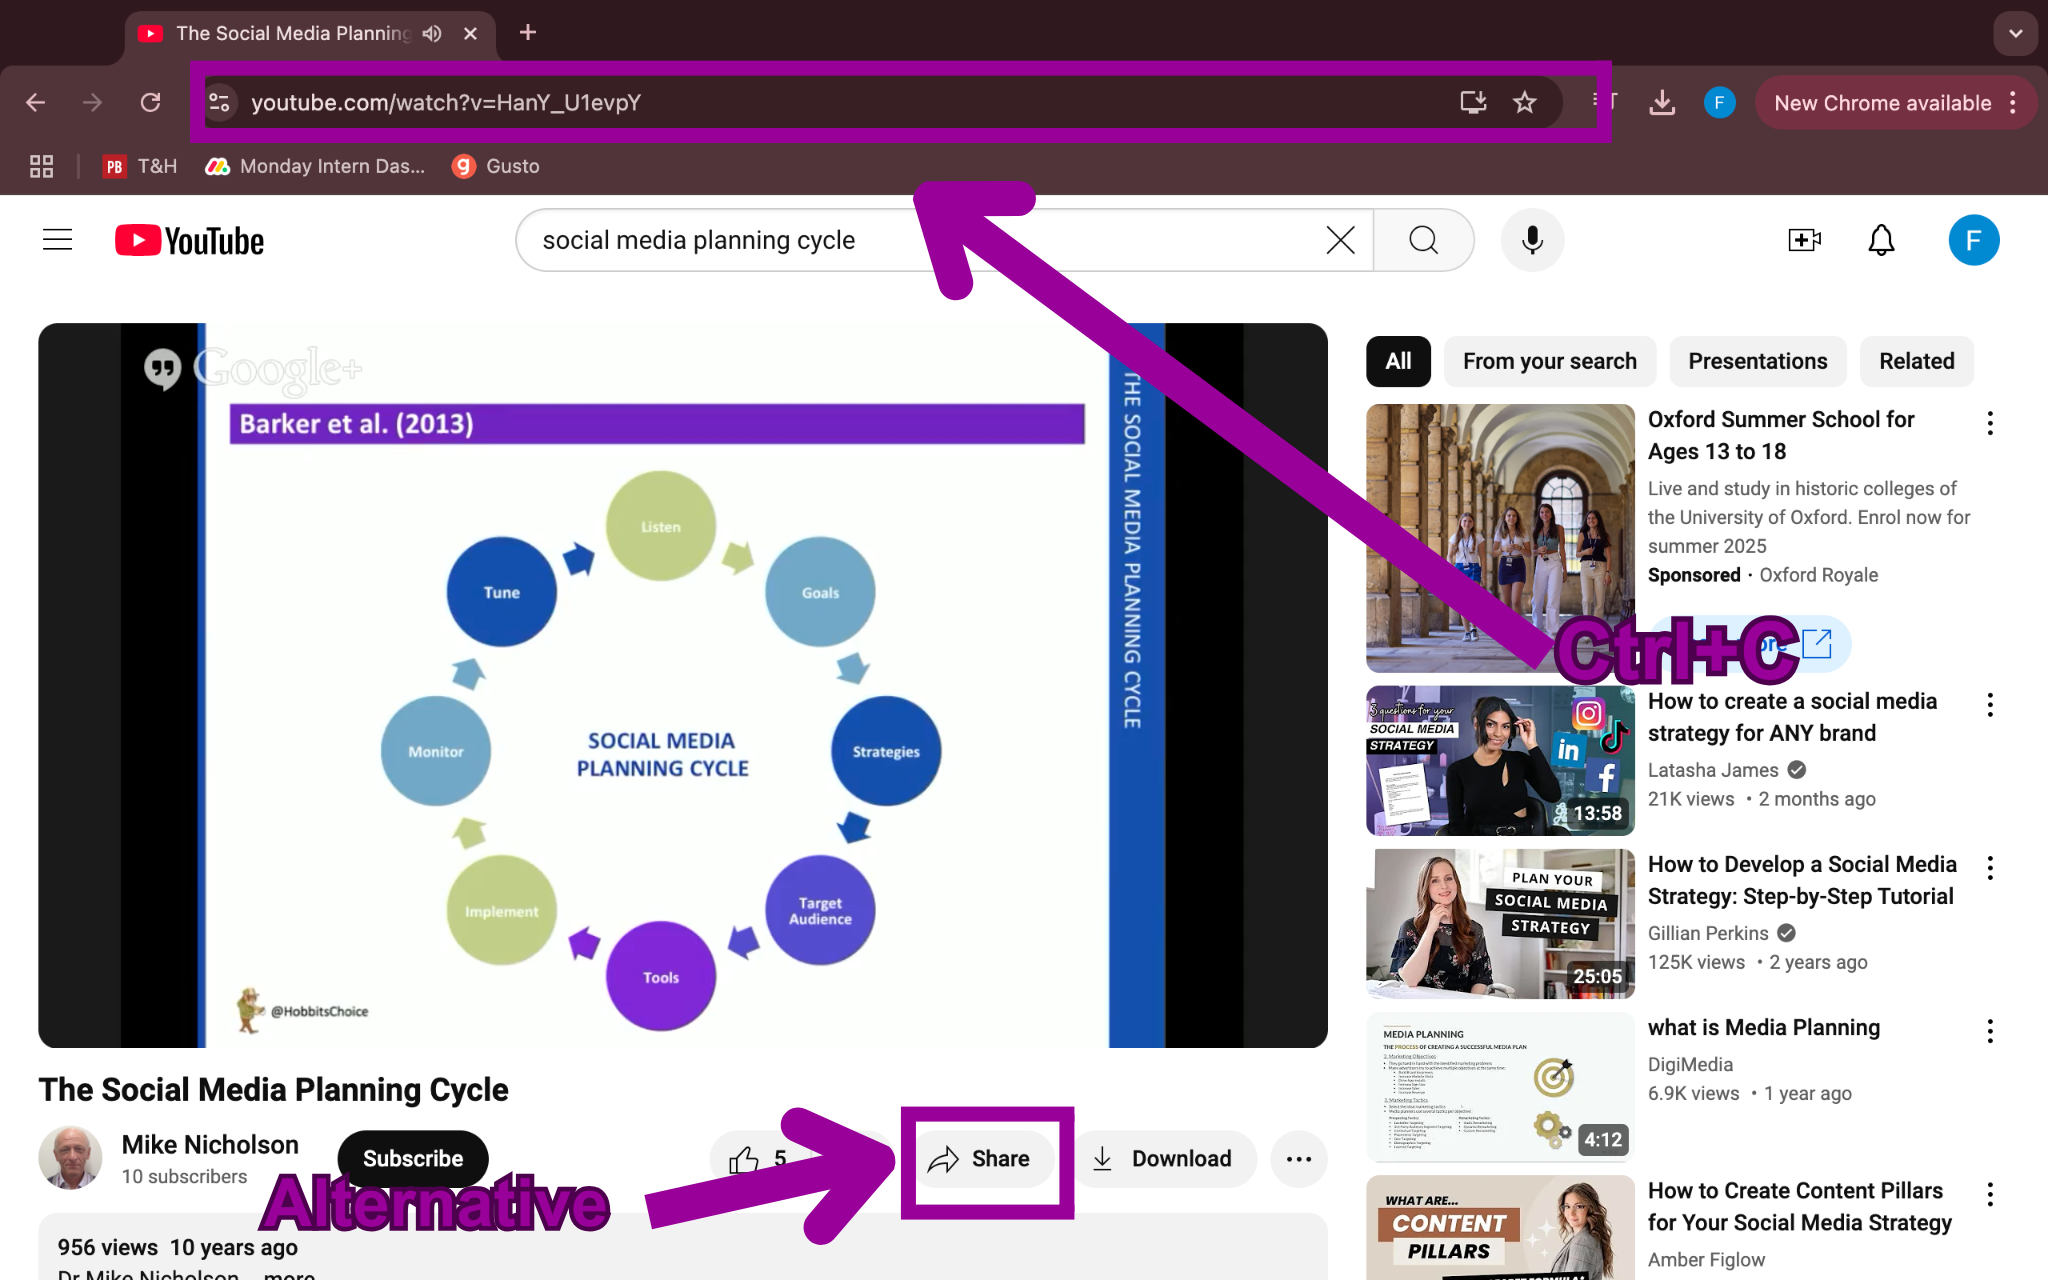Like the video with thumbs up
The width and height of the screenshot is (2048, 1280).
click(744, 1159)
